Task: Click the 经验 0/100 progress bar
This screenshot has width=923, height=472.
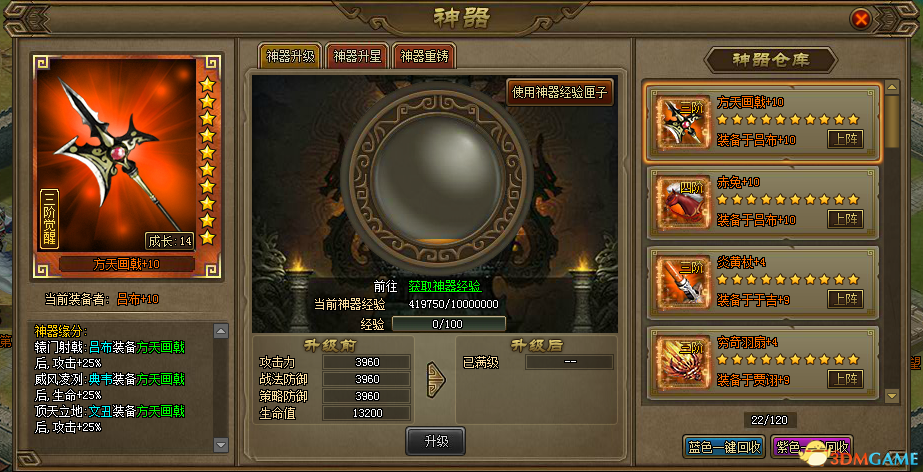Action: click(x=449, y=324)
